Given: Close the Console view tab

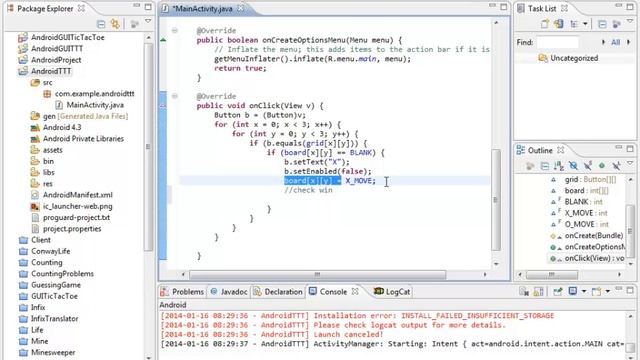Looking at the screenshot, I should coord(355,292).
